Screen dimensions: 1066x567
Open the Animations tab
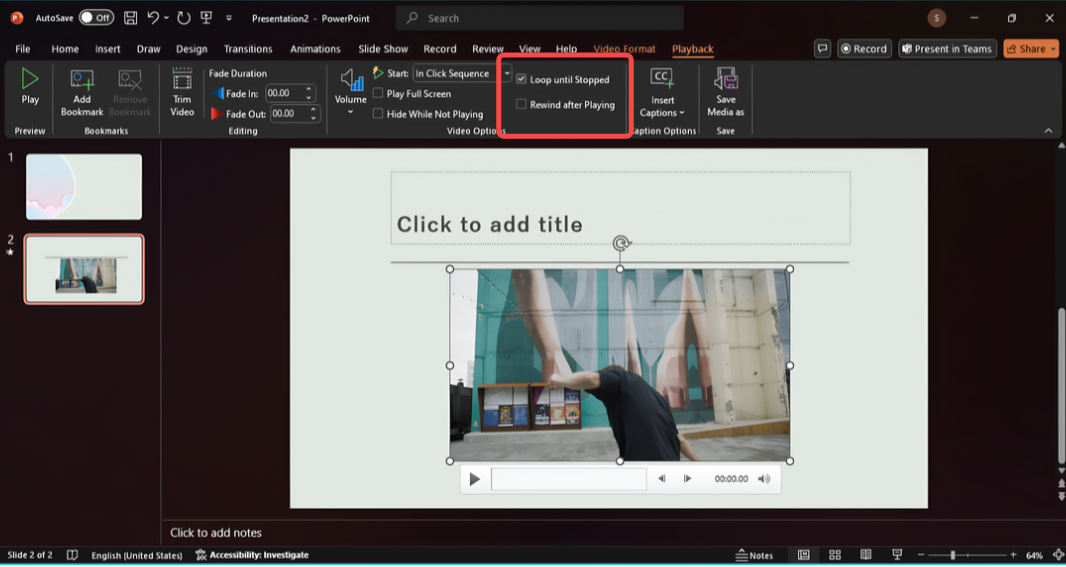pyautogui.click(x=315, y=49)
